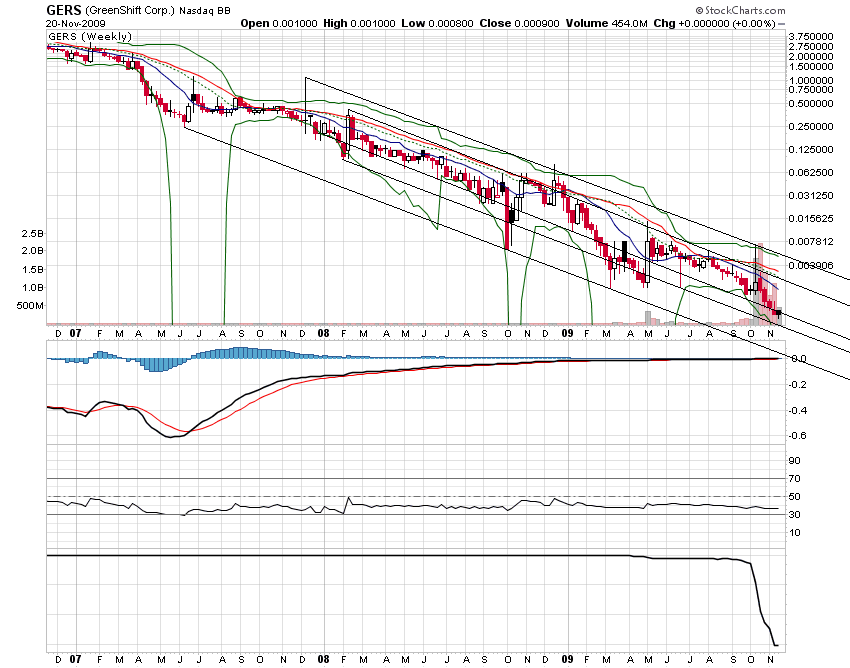Select the RSI 30 level label
The width and height of the screenshot is (850, 668).
point(794,514)
